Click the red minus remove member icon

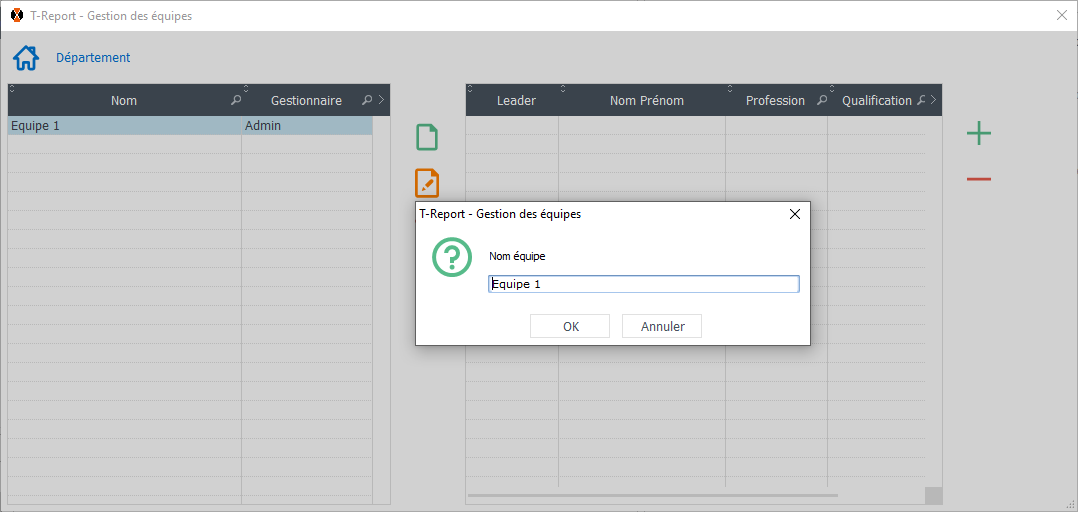(x=979, y=179)
